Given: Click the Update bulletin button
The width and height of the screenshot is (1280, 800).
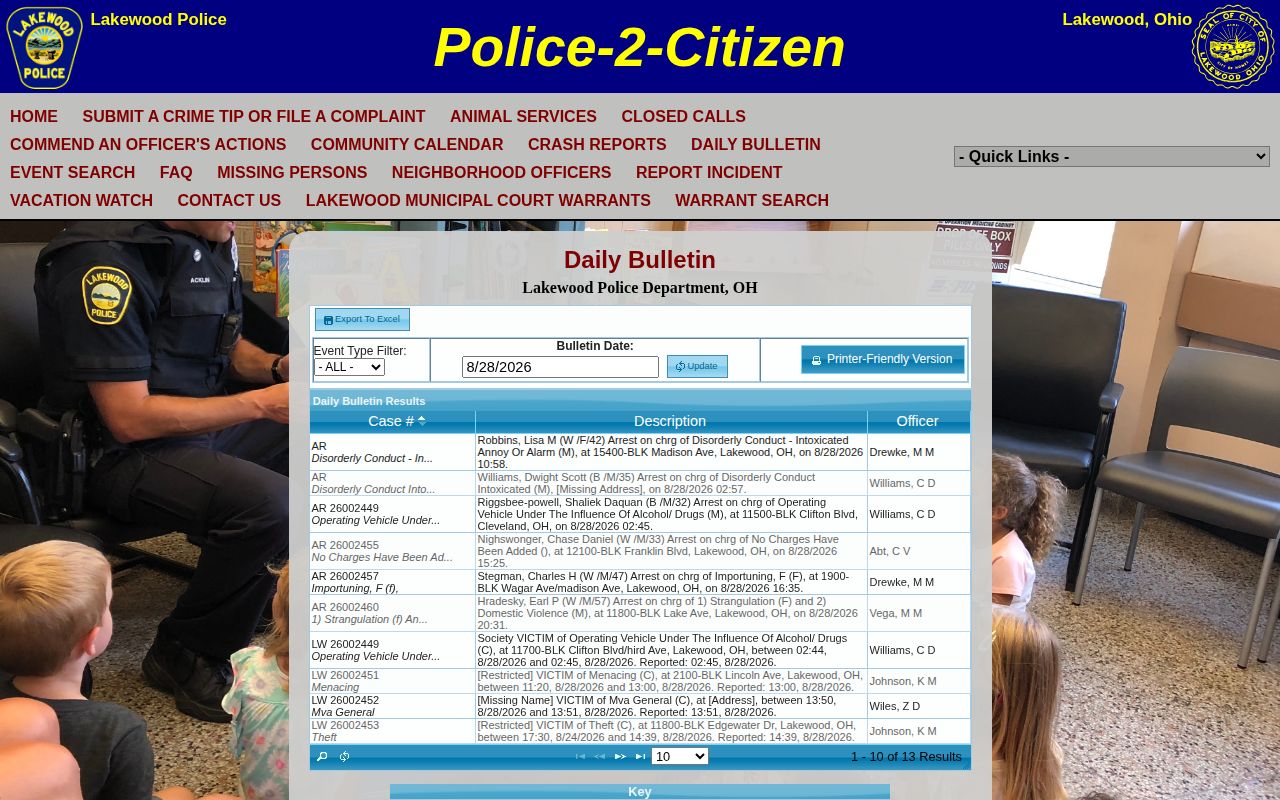Looking at the screenshot, I should point(697,366).
